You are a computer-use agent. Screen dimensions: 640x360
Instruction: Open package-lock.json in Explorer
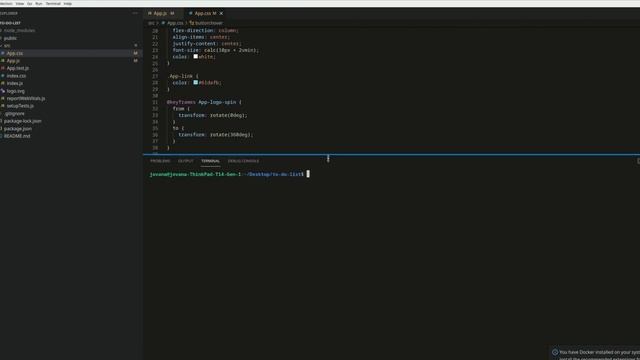tap(22, 121)
